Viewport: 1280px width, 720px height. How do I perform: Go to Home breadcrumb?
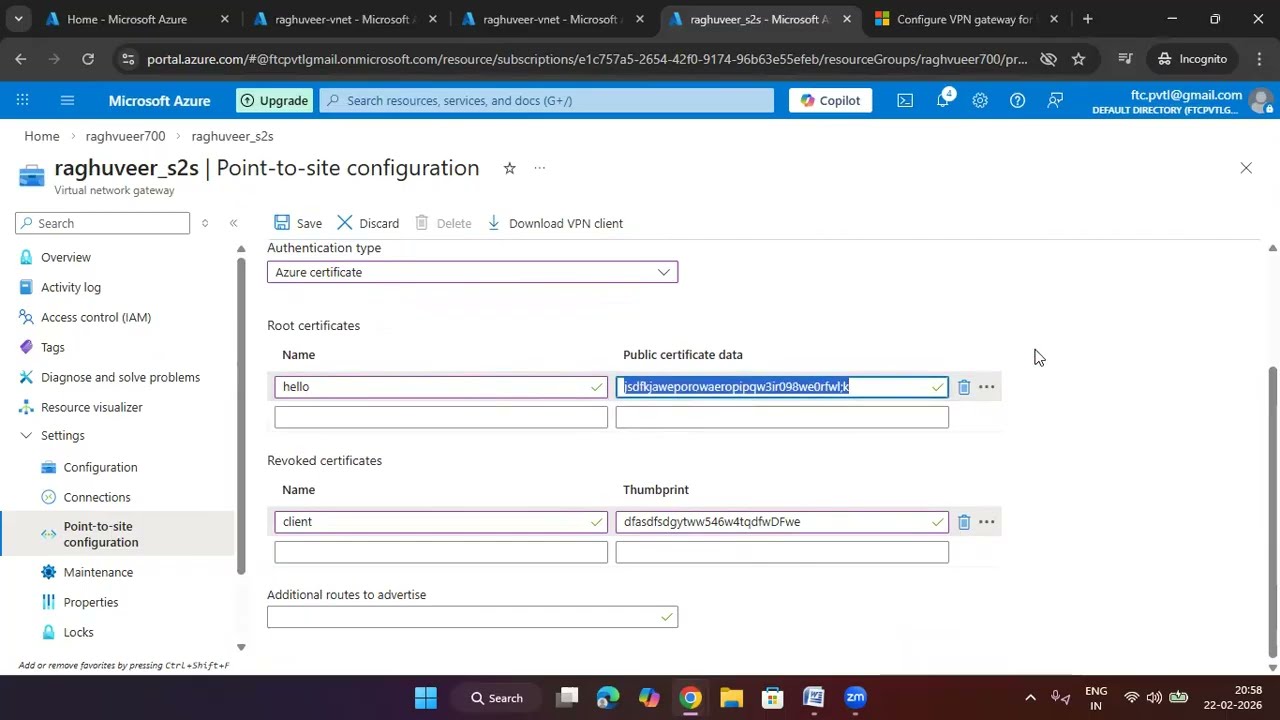tap(42, 136)
